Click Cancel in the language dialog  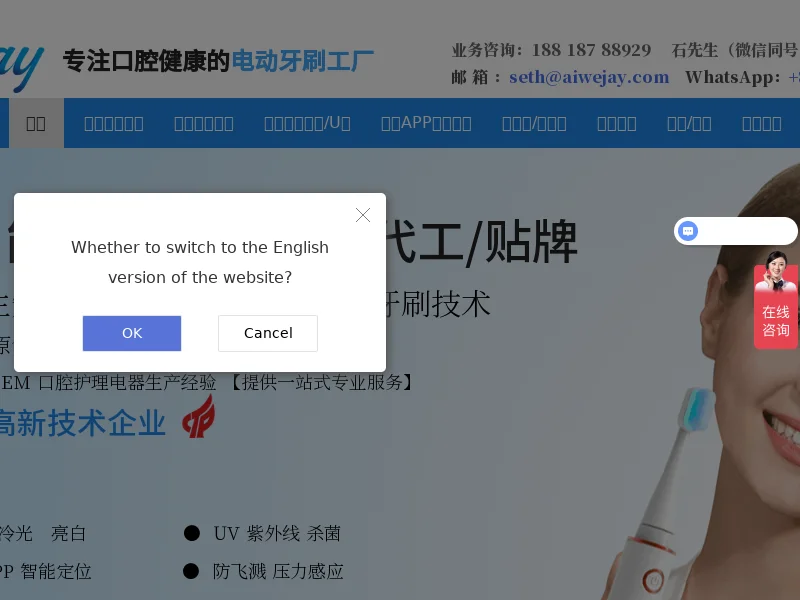[x=268, y=333]
